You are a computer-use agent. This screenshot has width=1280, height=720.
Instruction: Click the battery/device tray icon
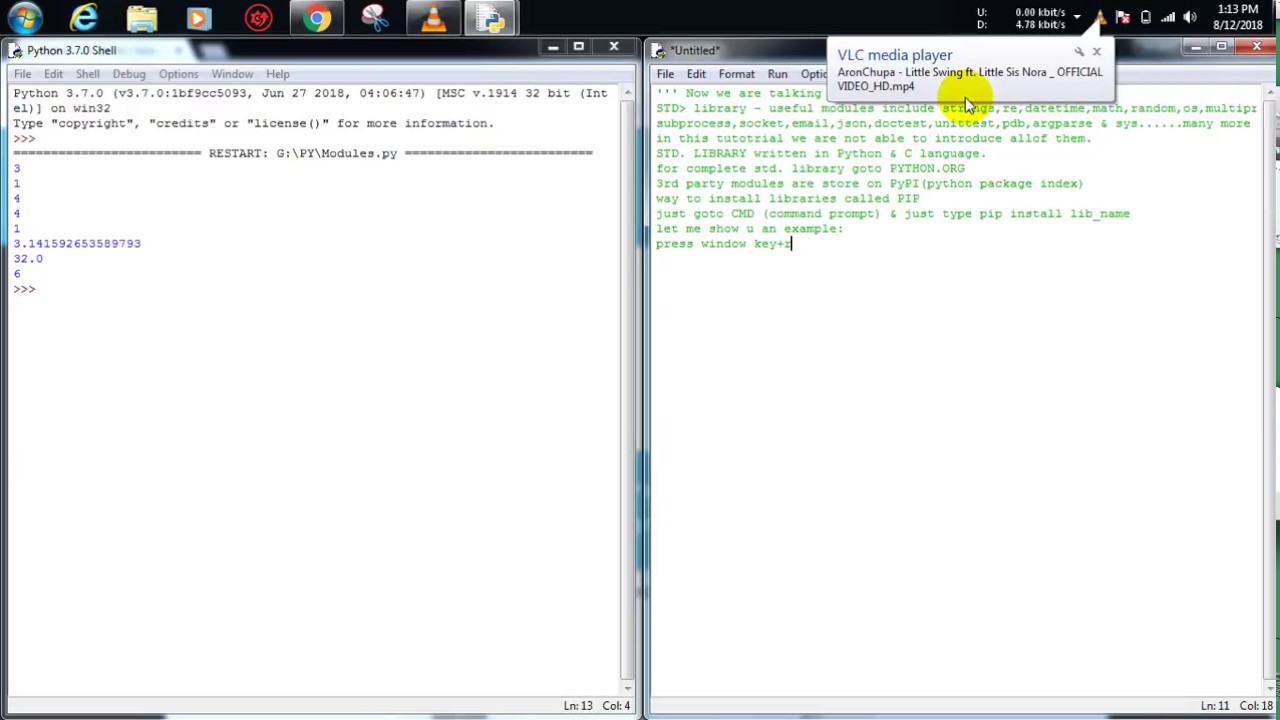tap(1146, 17)
